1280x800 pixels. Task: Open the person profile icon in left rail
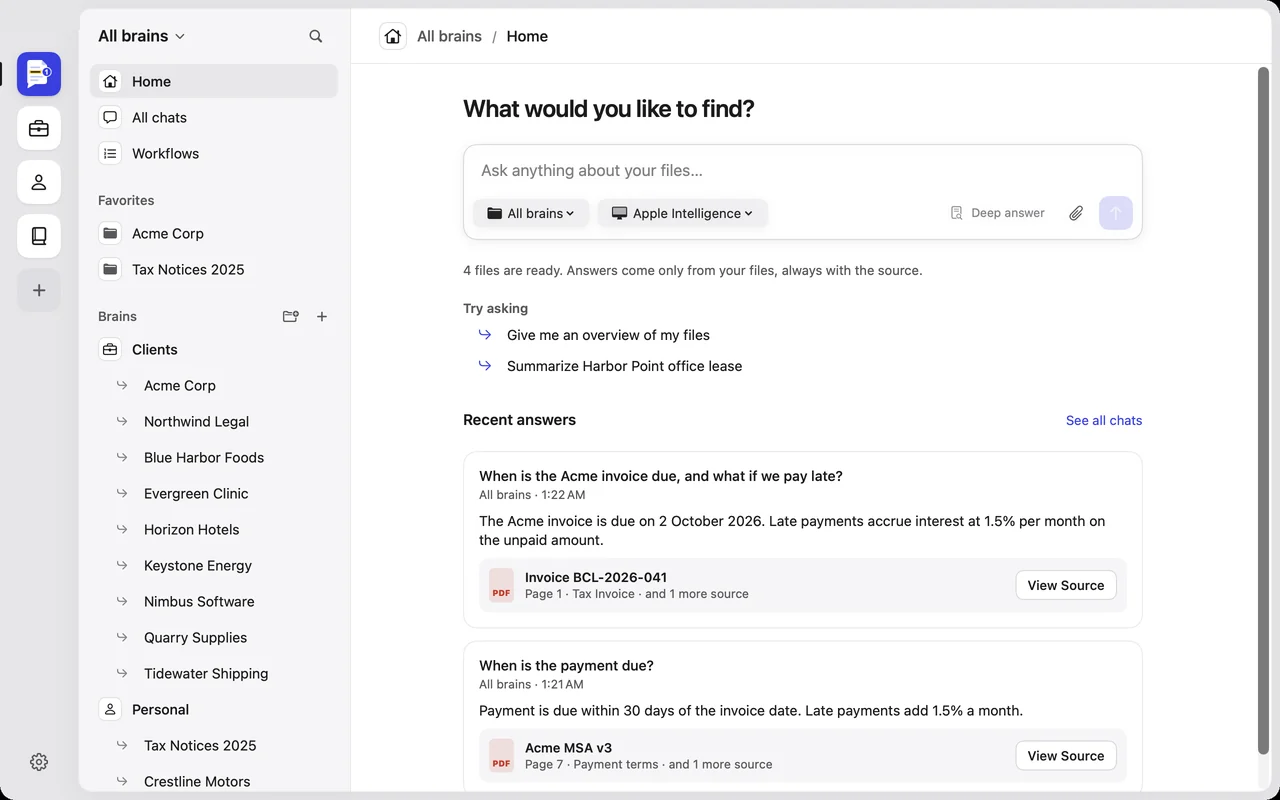(39, 182)
